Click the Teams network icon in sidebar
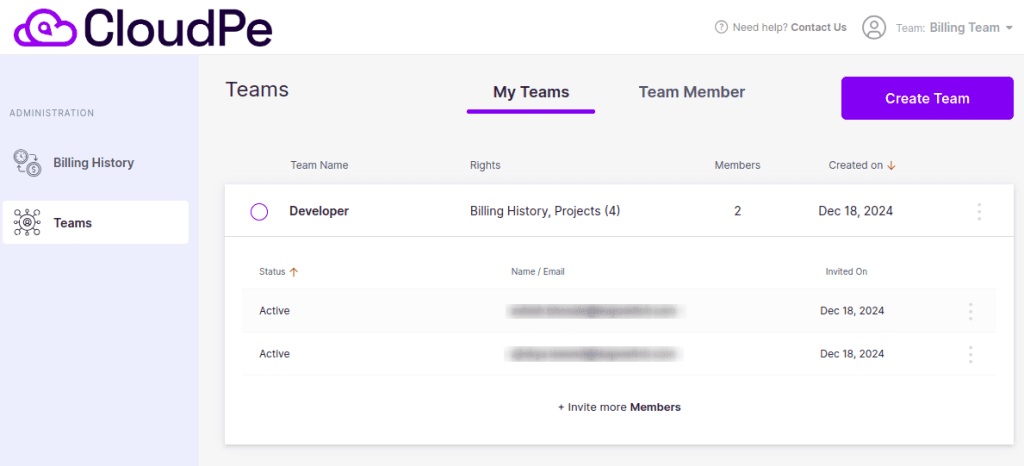The image size is (1024, 466). (x=27, y=223)
